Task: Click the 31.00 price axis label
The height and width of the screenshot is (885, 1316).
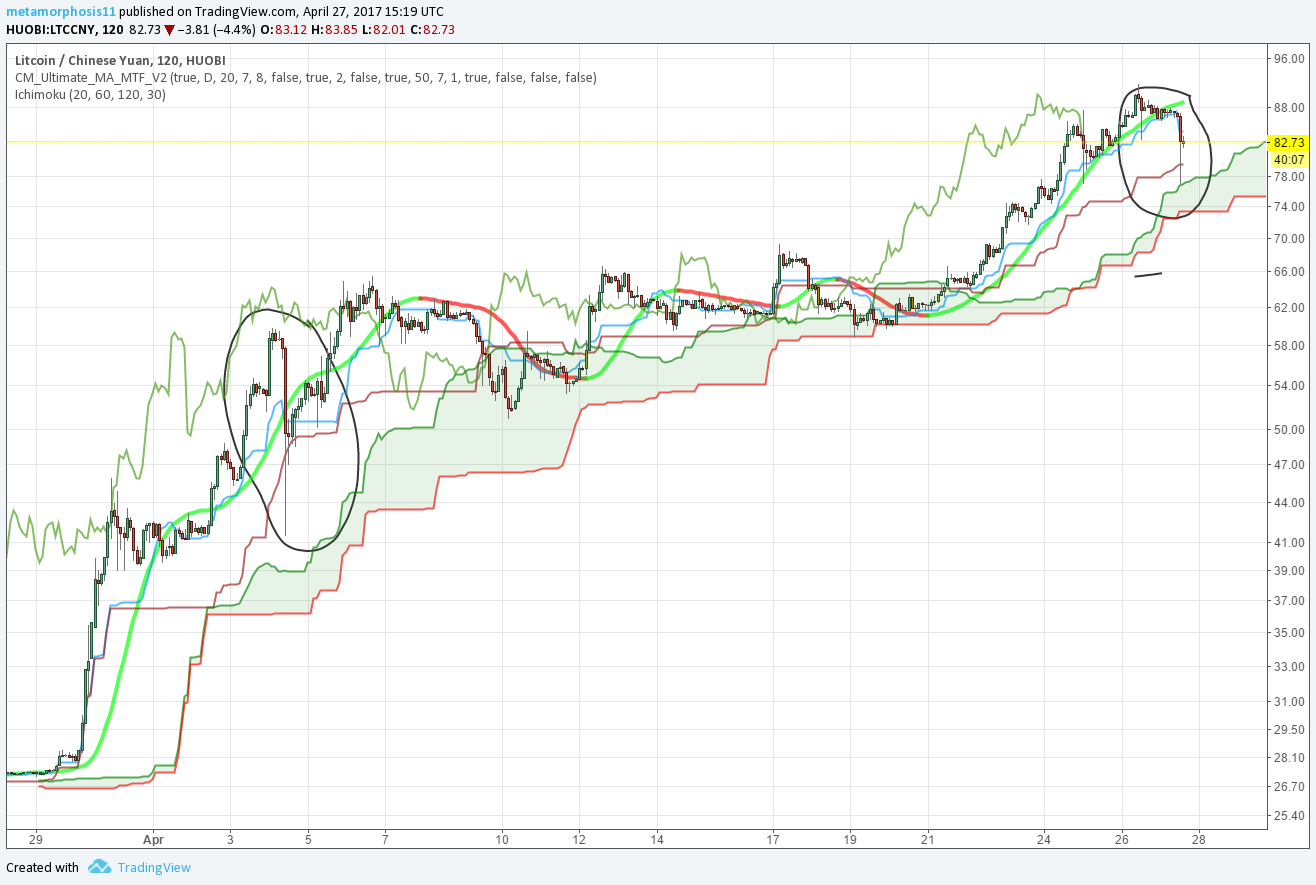Action: (1289, 702)
